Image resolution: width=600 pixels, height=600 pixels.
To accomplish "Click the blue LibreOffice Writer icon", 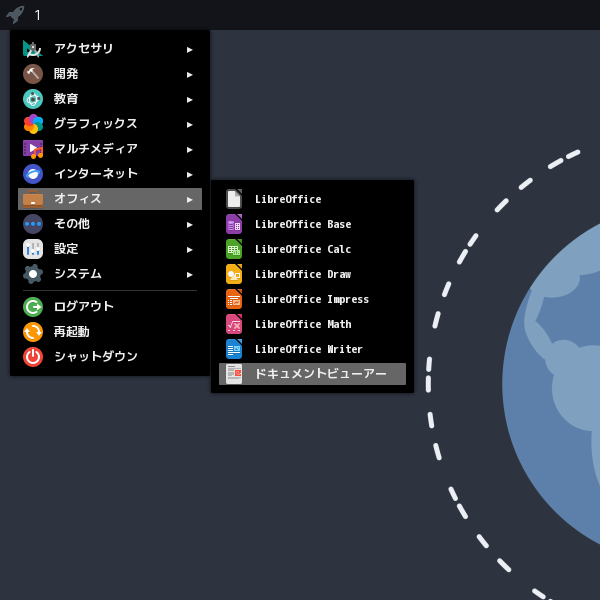I will pos(234,349).
